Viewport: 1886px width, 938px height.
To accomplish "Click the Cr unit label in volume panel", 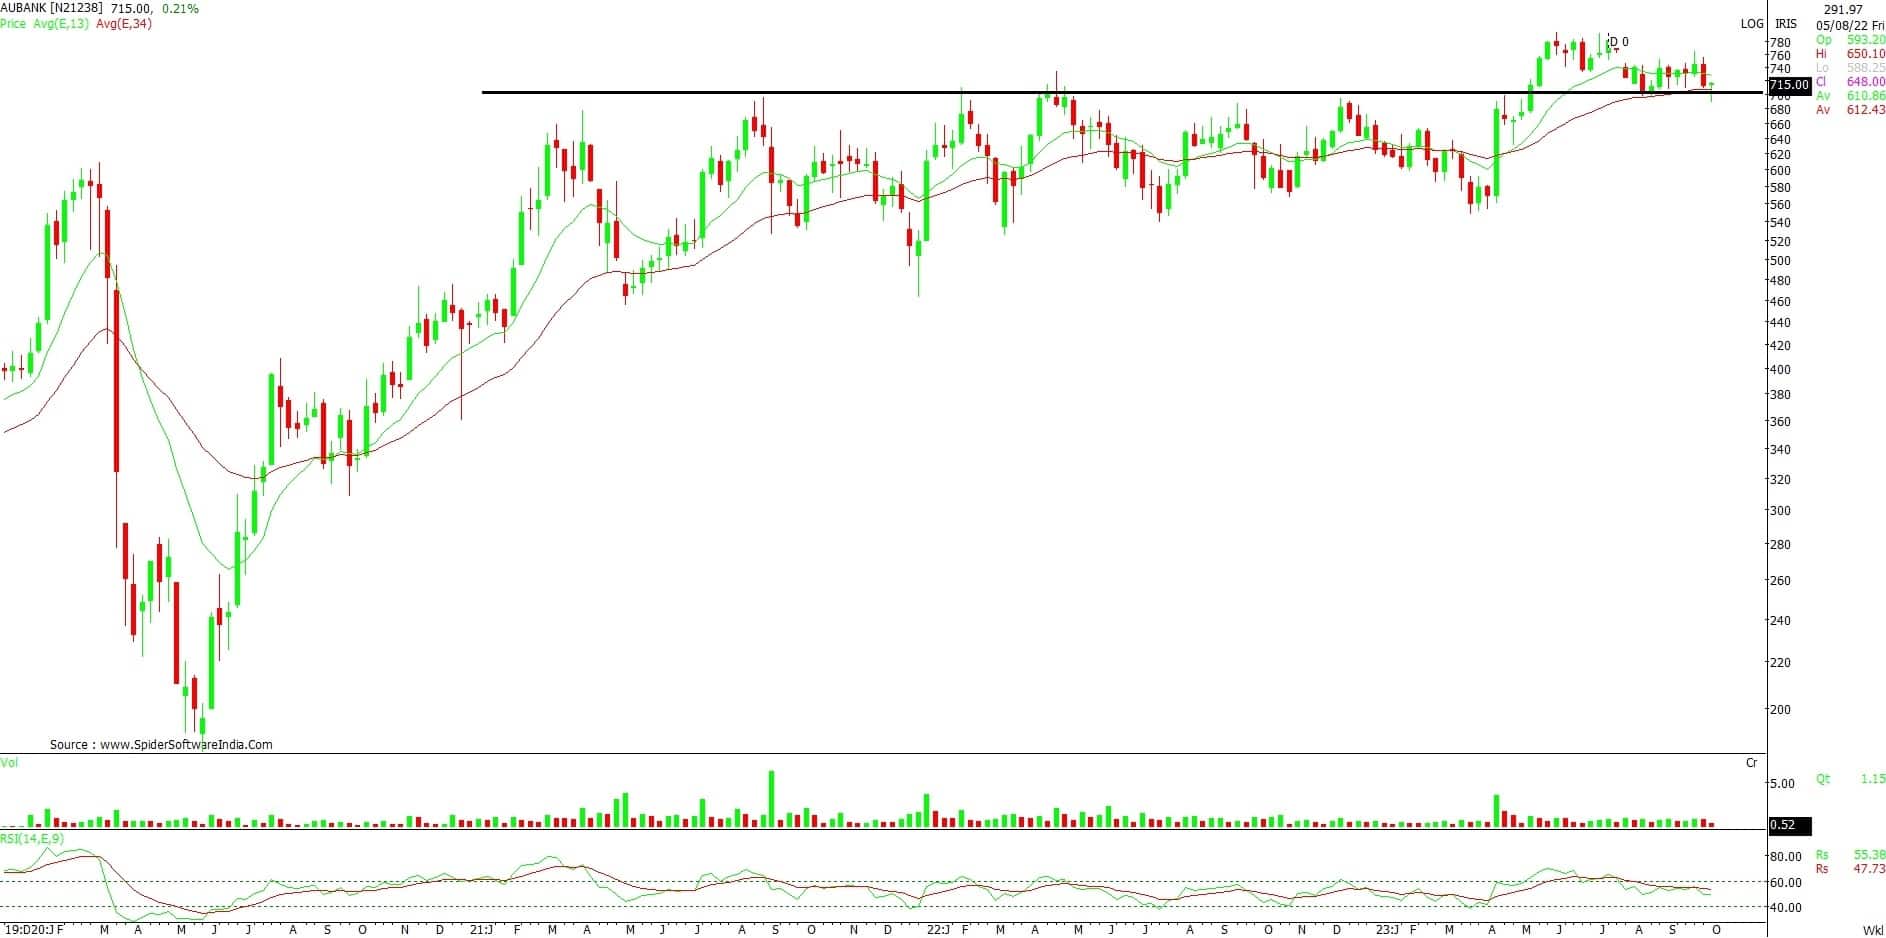I will tap(1751, 763).
